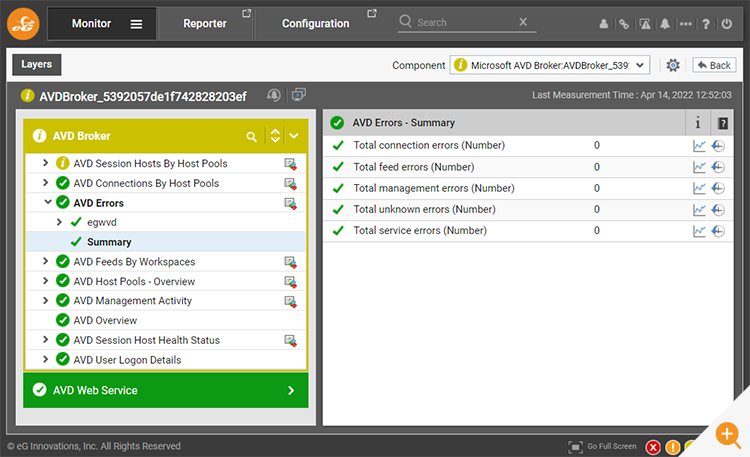
Task: Click diagnosis icon for AVD Feeds By Workspaces
Action: click(290, 262)
